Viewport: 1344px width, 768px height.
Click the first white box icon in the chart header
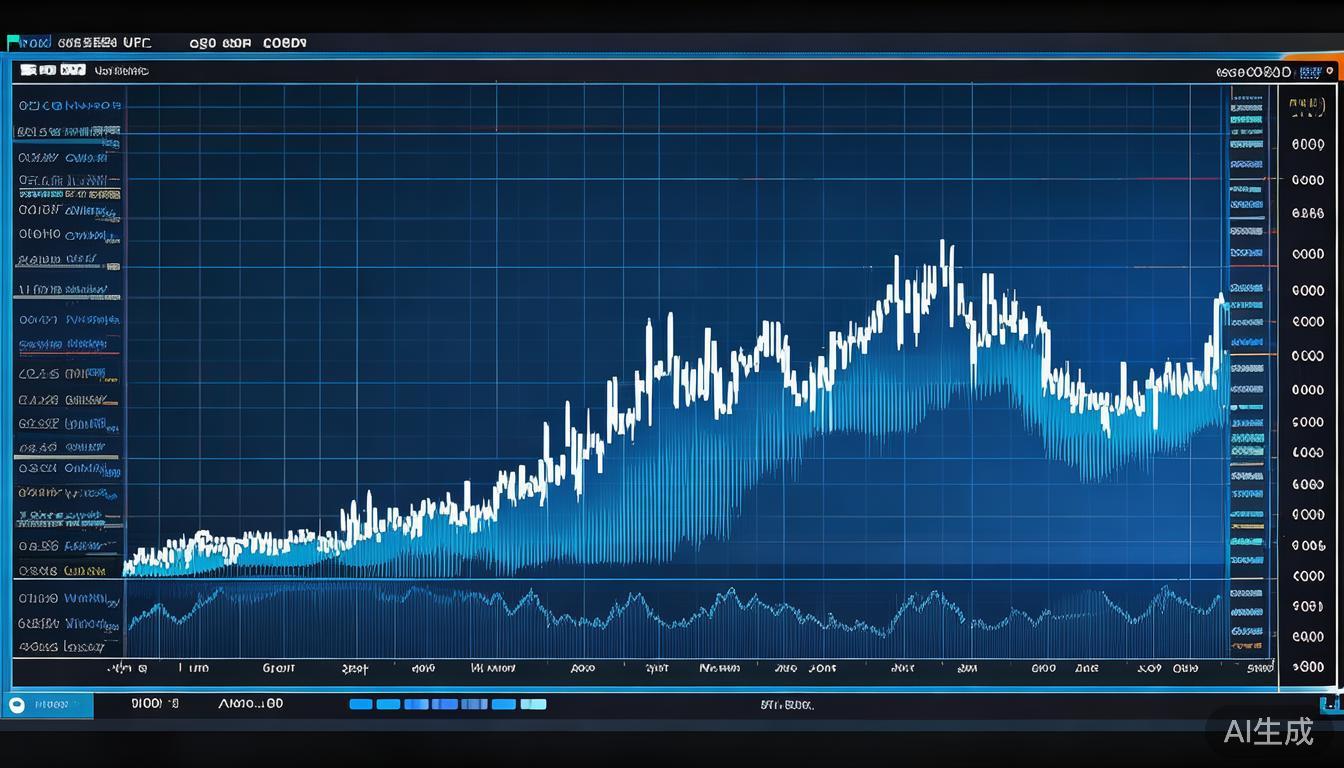pos(28,71)
